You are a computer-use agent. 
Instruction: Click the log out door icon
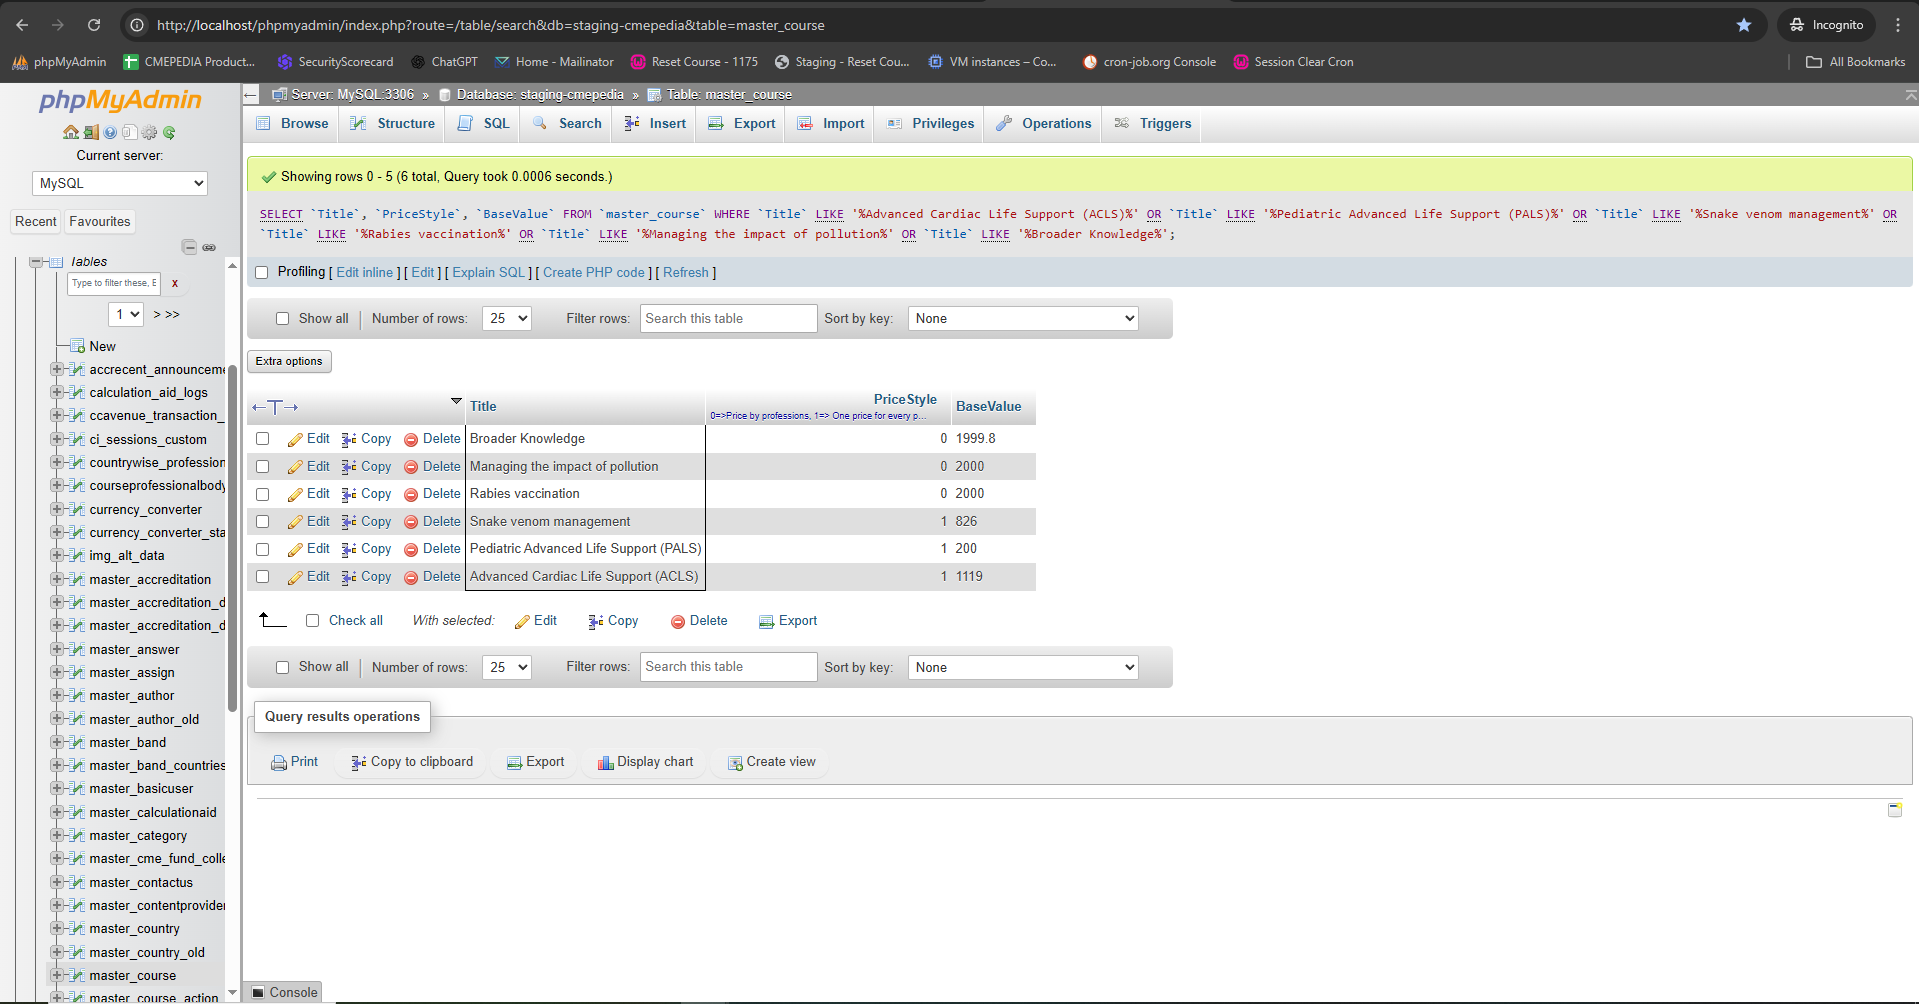(x=91, y=132)
